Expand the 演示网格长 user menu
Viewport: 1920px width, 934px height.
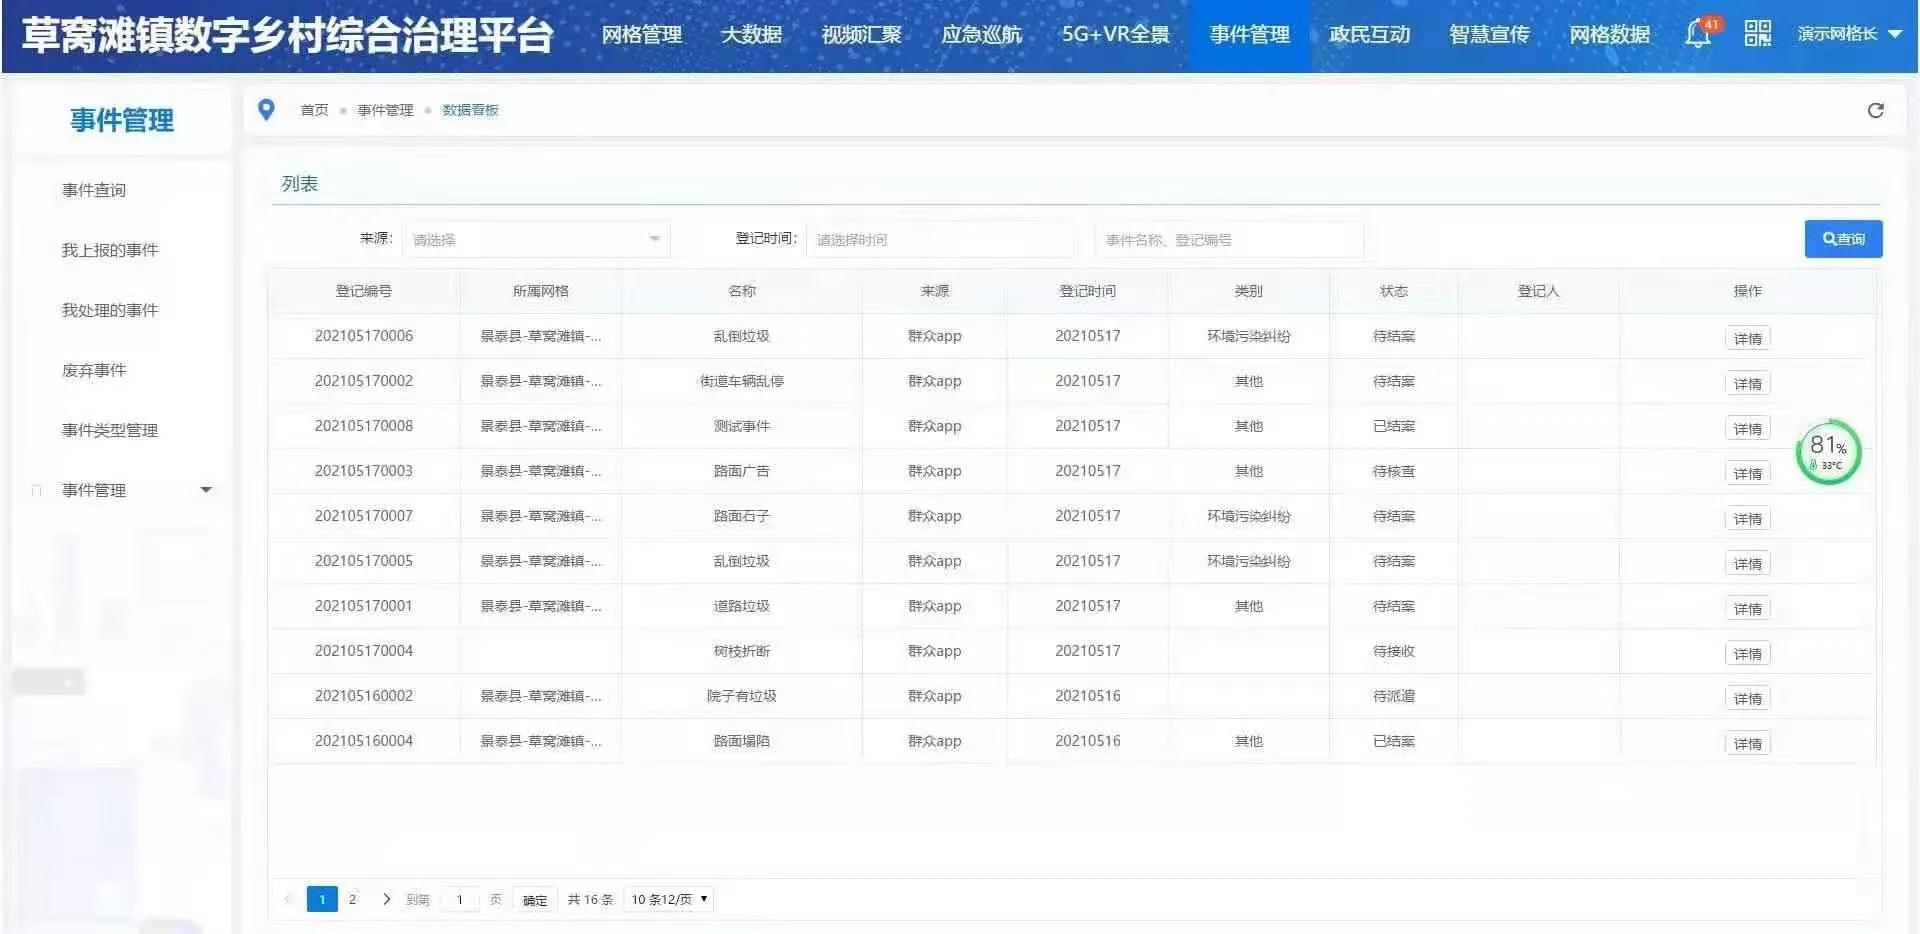pos(1849,34)
